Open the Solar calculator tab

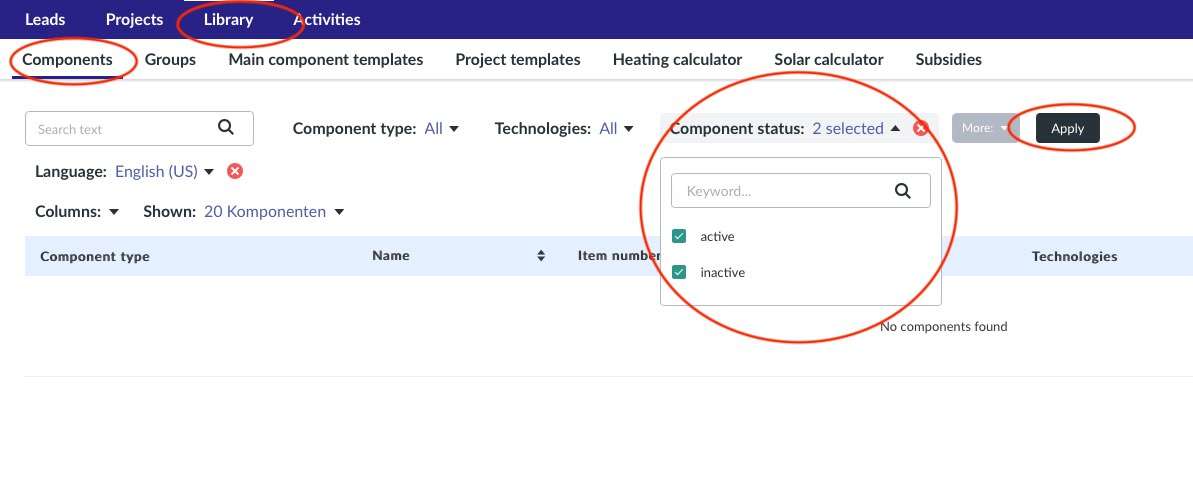tap(828, 59)
